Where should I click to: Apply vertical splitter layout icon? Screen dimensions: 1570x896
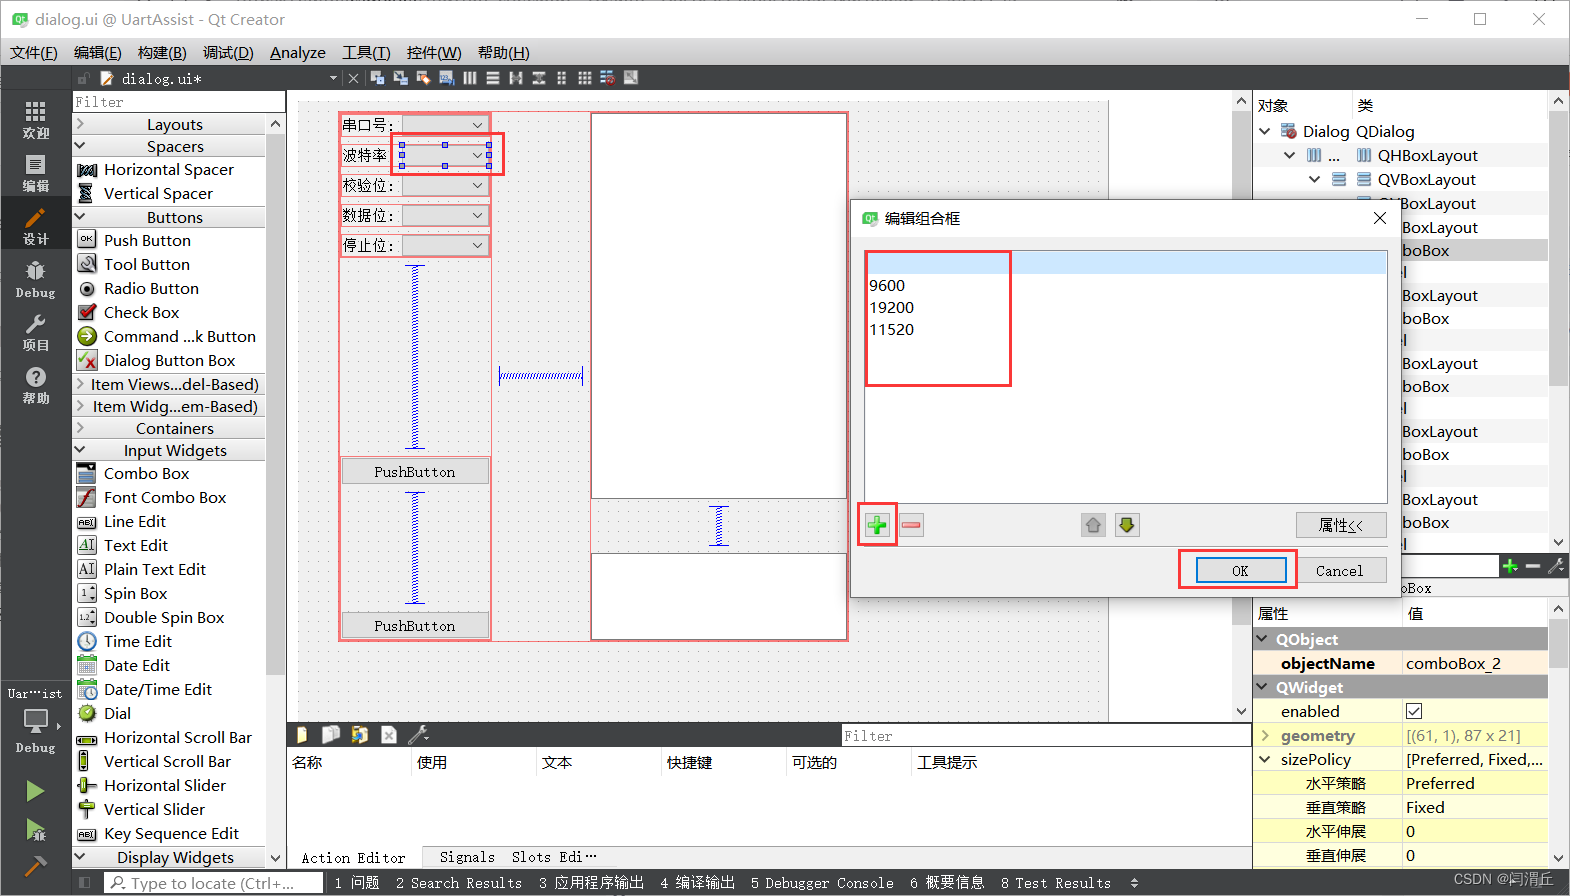539,78
